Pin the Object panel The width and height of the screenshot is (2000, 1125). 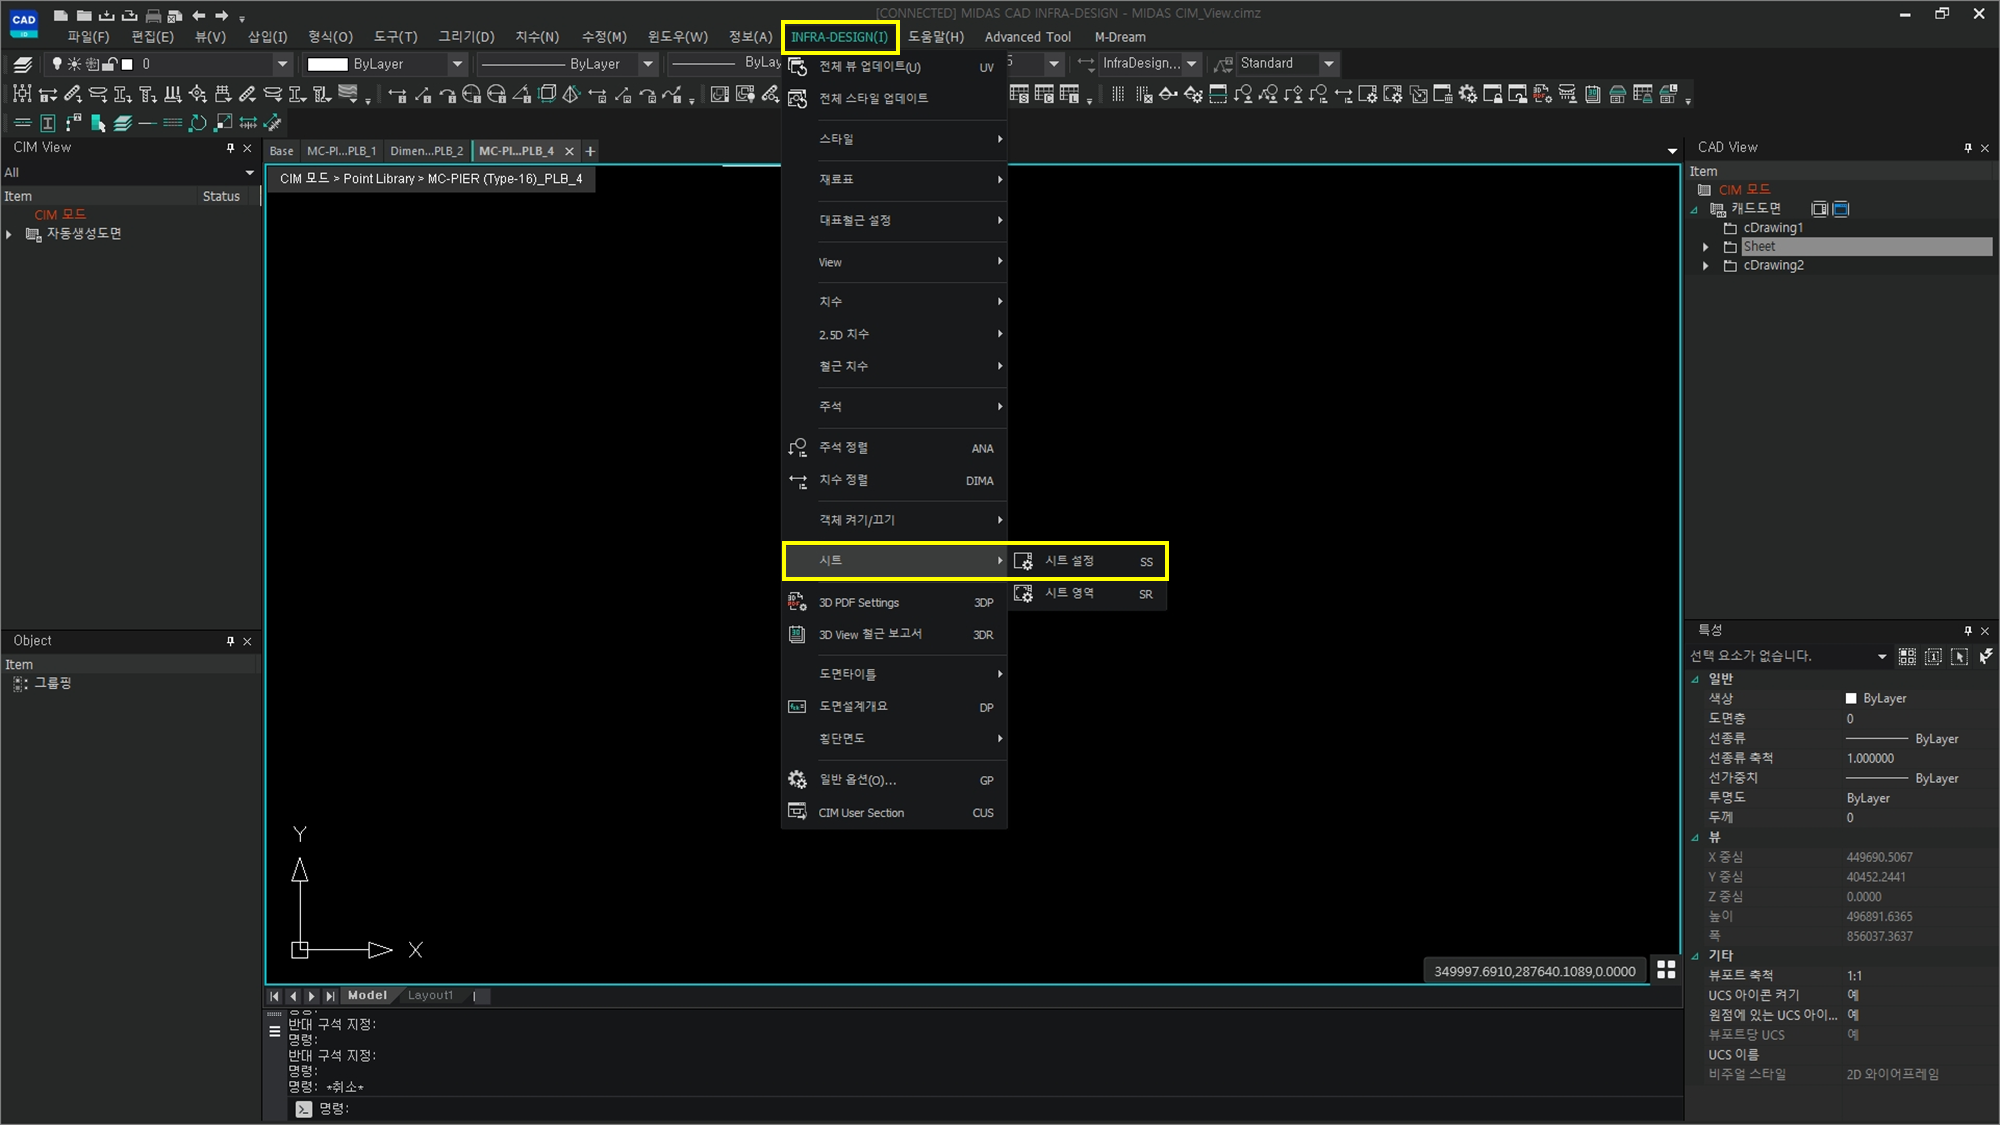coord(230,641)
